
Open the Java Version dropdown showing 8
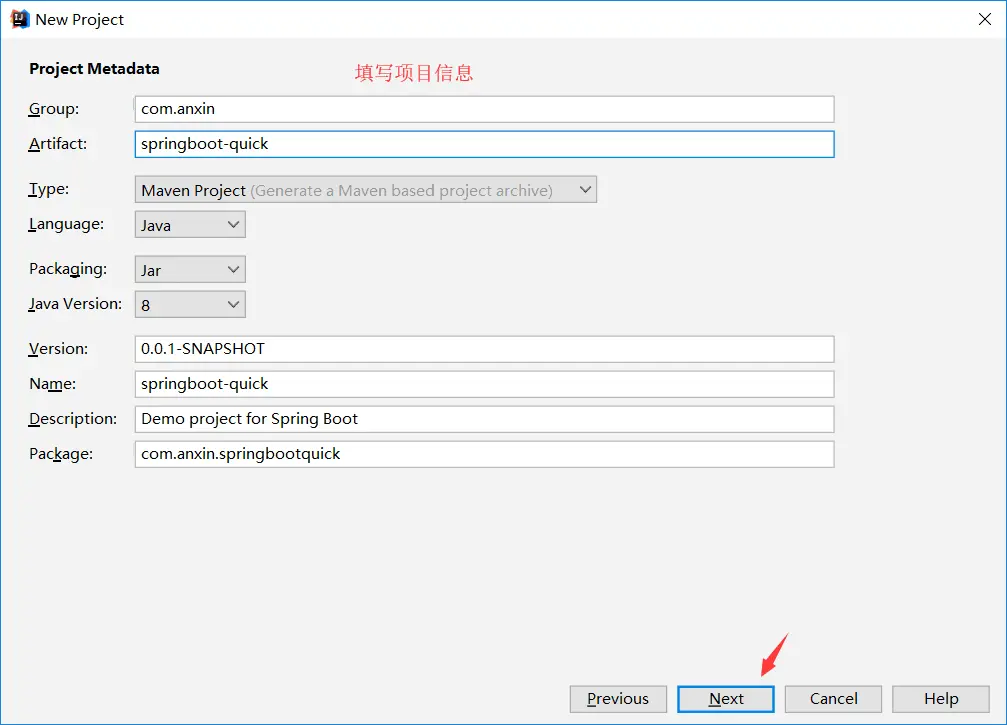(190, 304)
